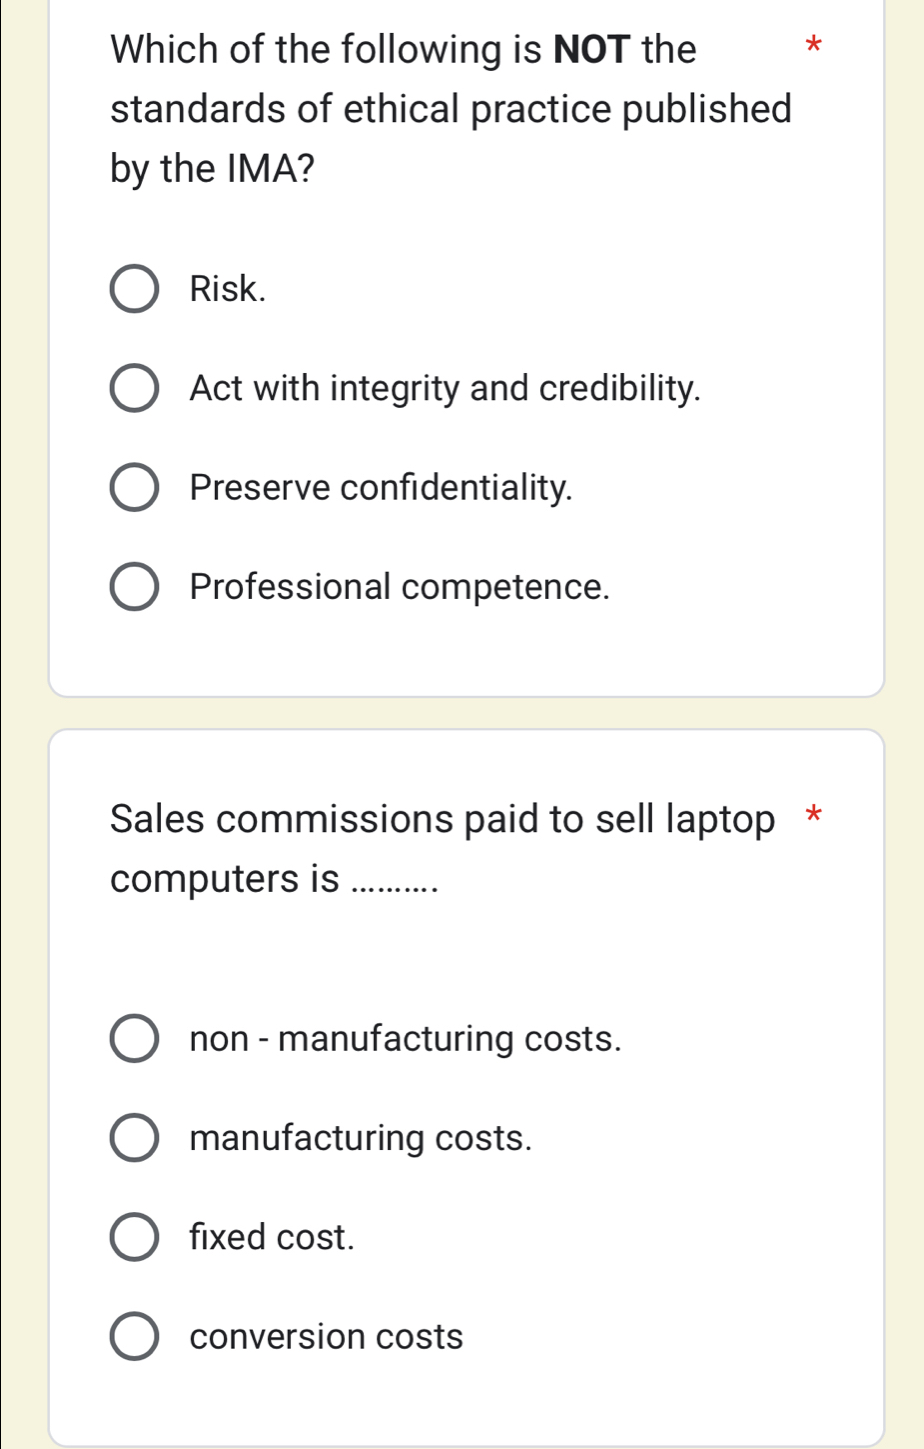Click the 'fixed cost.' answer label text

coord(272,1237)
